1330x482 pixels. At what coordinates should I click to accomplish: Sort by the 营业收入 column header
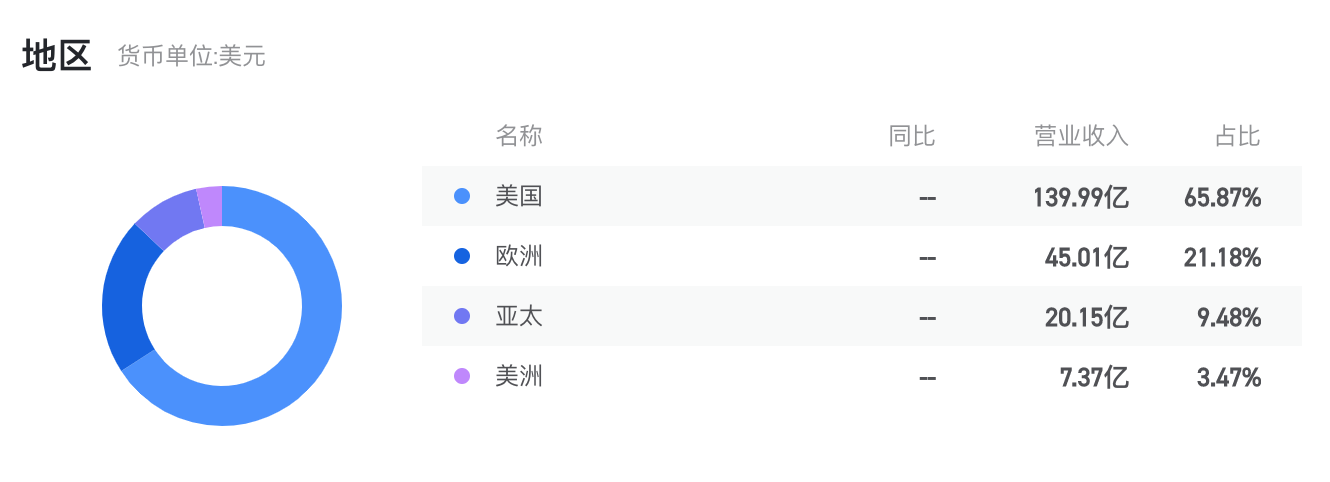1081,136
